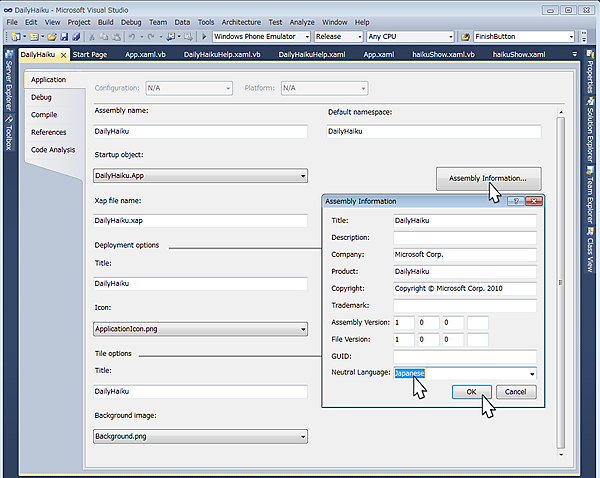This screenshot has height=478, width=600.
Task: Click the Save All toolbar icon
Action: click(75, 36)
